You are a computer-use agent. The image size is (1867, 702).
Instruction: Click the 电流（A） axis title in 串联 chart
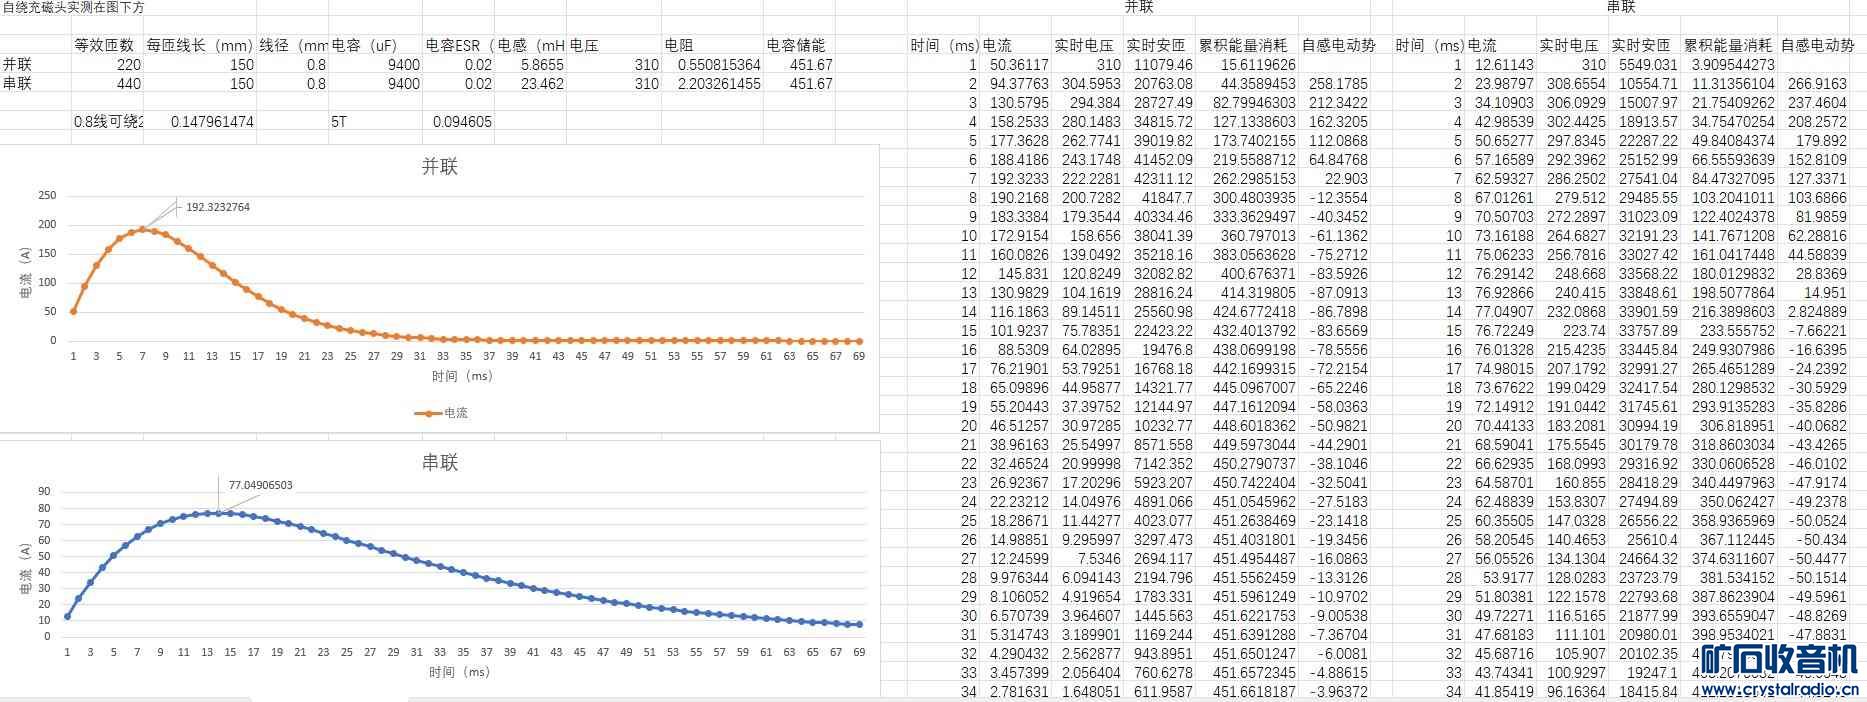click(x=26, y=567)
